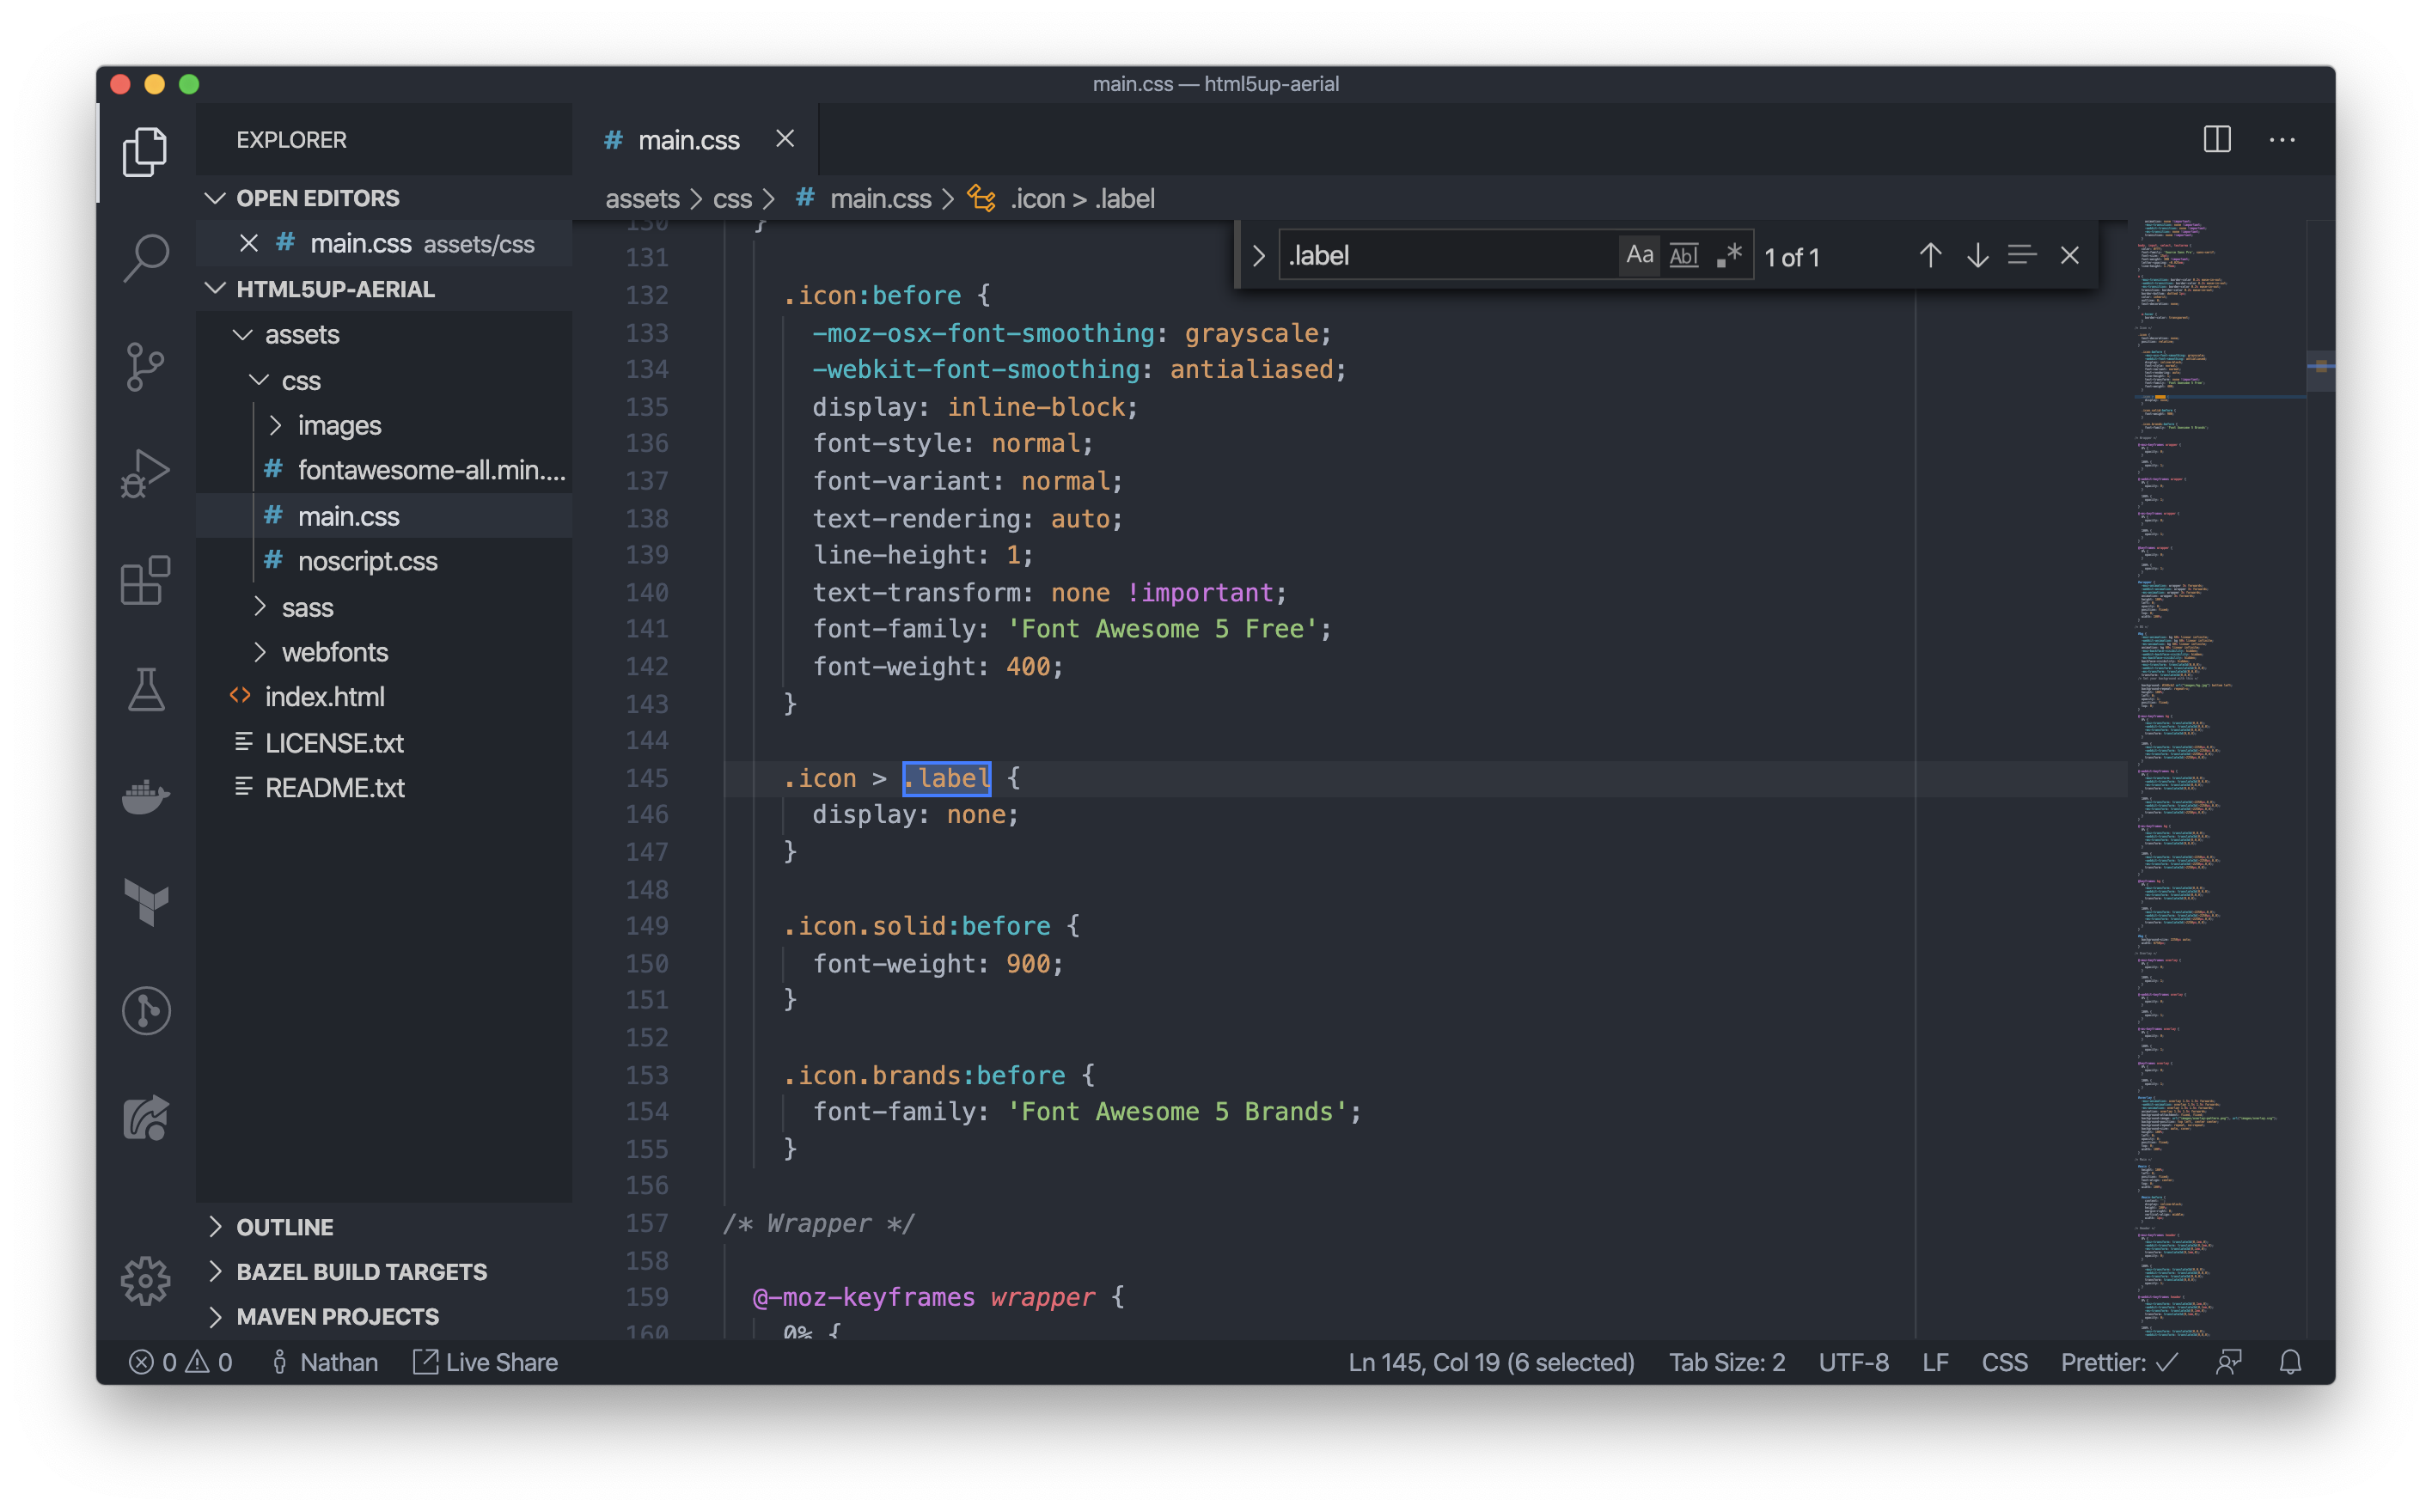Toggle Use Regular Expression in find widget
Viewport: 2432px width, 1512px height.
point(1729,256)
